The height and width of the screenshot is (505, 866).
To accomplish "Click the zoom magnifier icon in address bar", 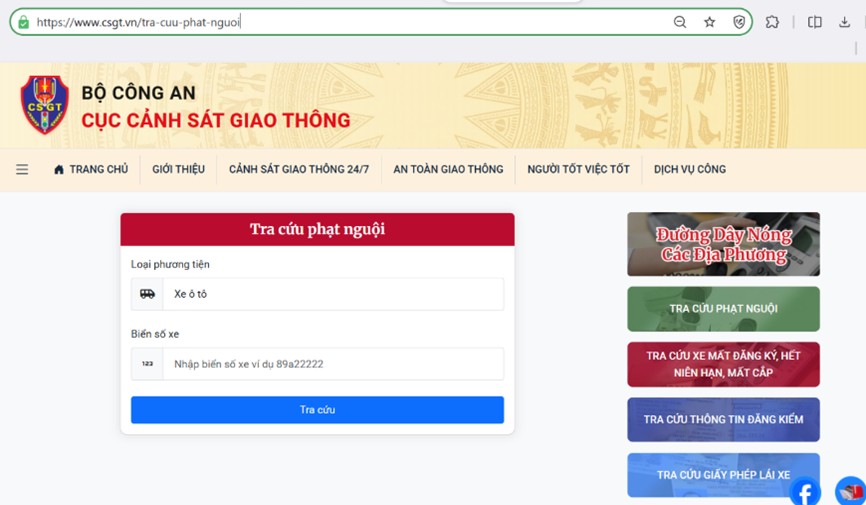I will (x=680, y=22).
